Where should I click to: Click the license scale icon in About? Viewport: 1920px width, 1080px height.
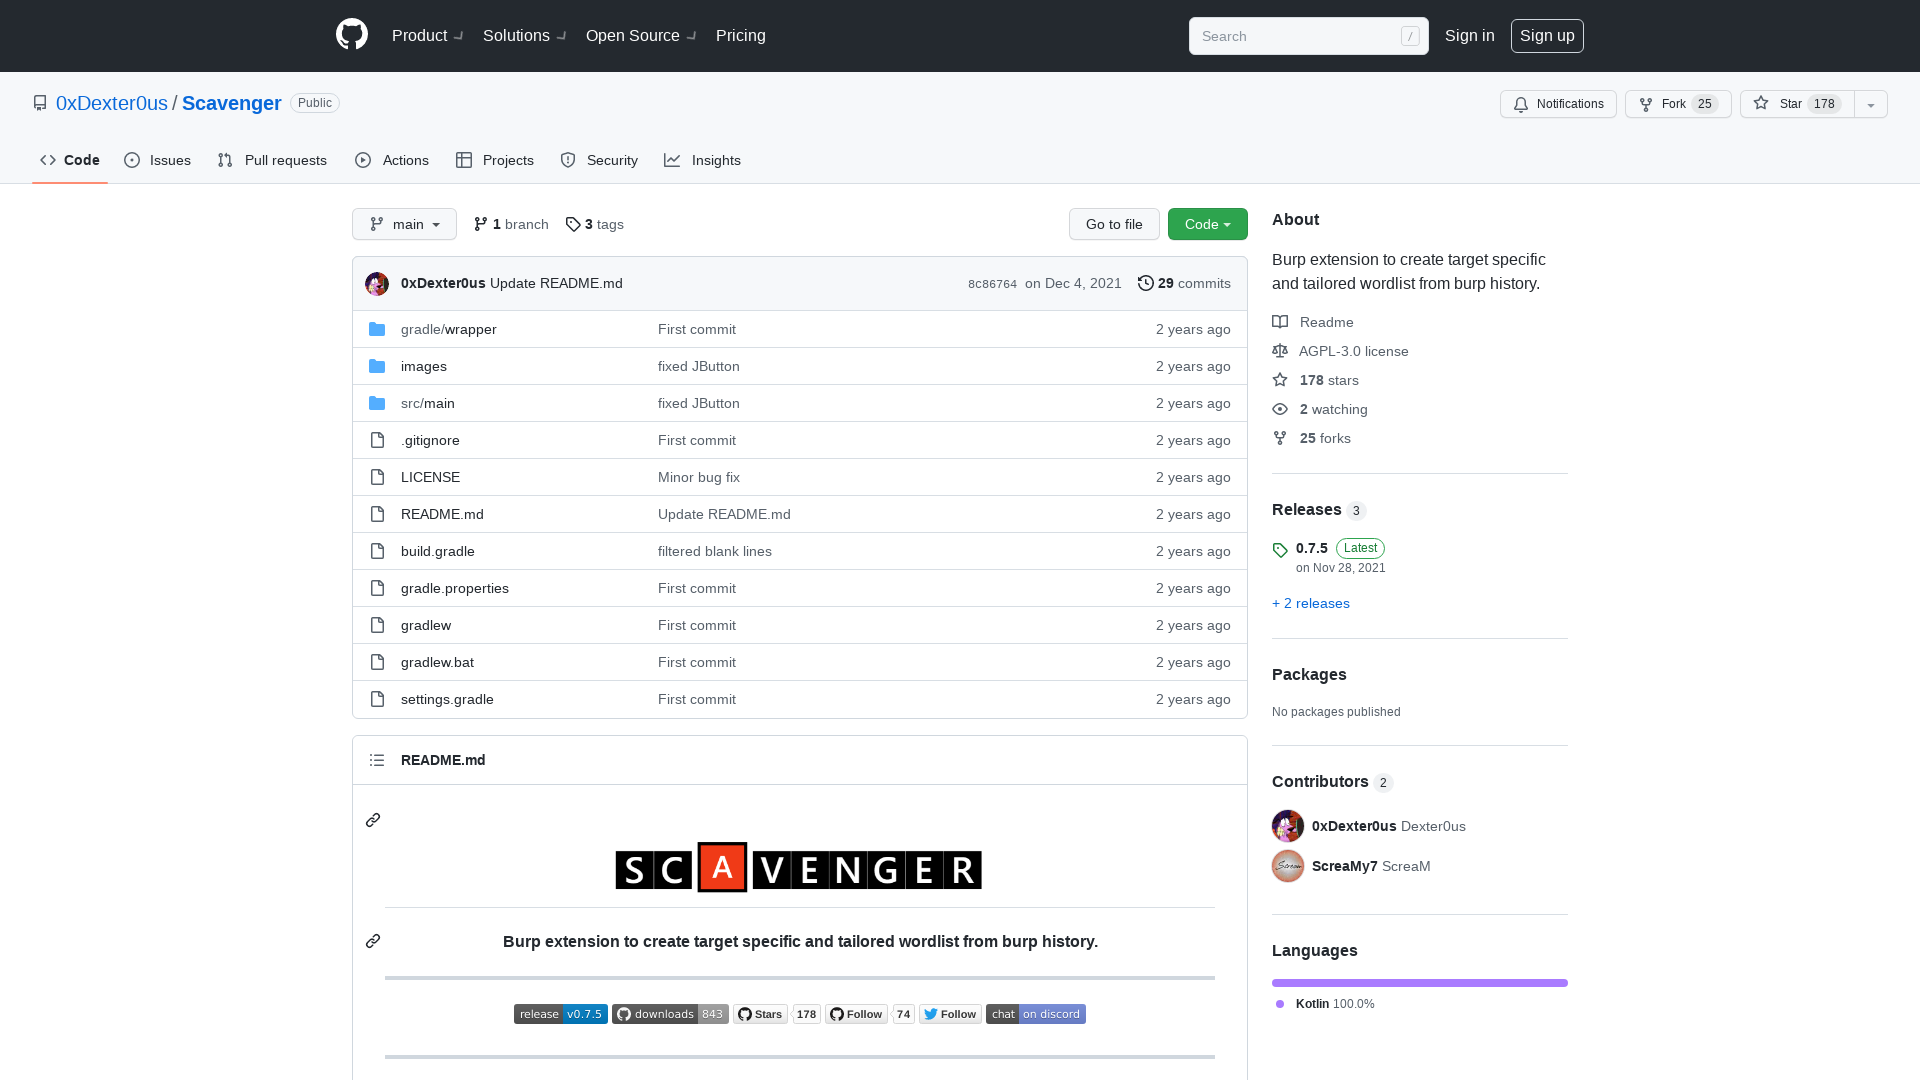tap(1280, 351)
